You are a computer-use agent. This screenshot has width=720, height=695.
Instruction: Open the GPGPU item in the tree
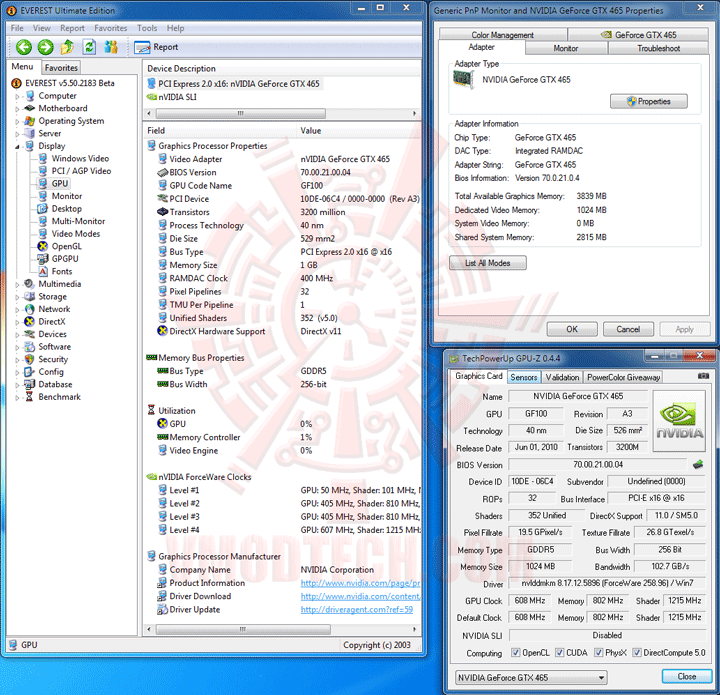click(58, 259)
